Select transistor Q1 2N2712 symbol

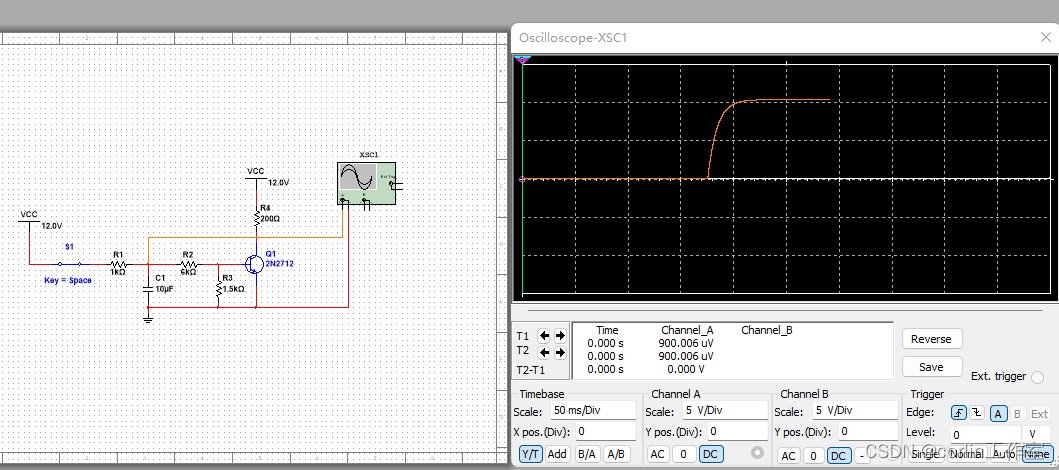[x=255, y=264]
